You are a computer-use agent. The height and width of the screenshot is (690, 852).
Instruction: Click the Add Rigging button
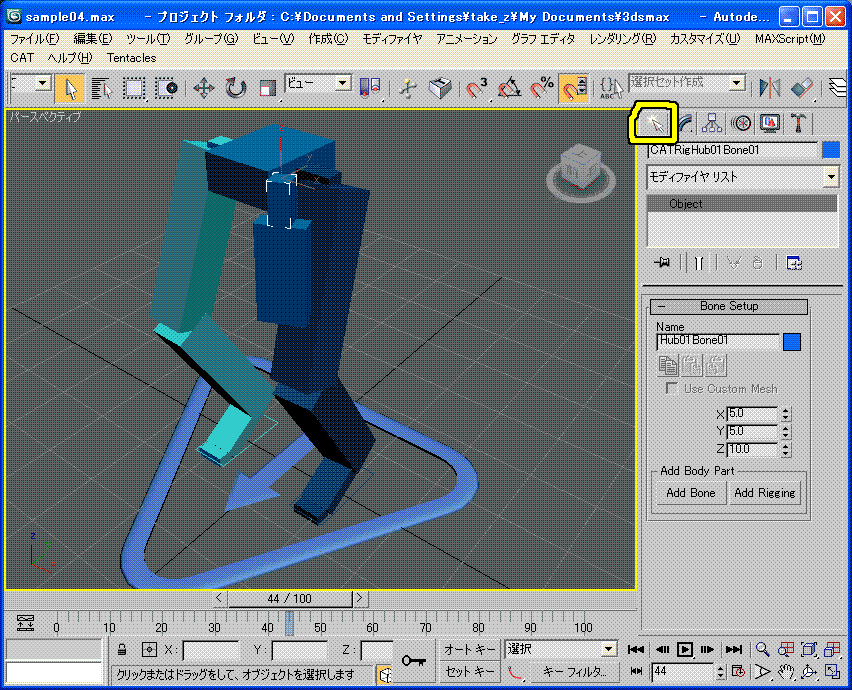coord(765,493)
